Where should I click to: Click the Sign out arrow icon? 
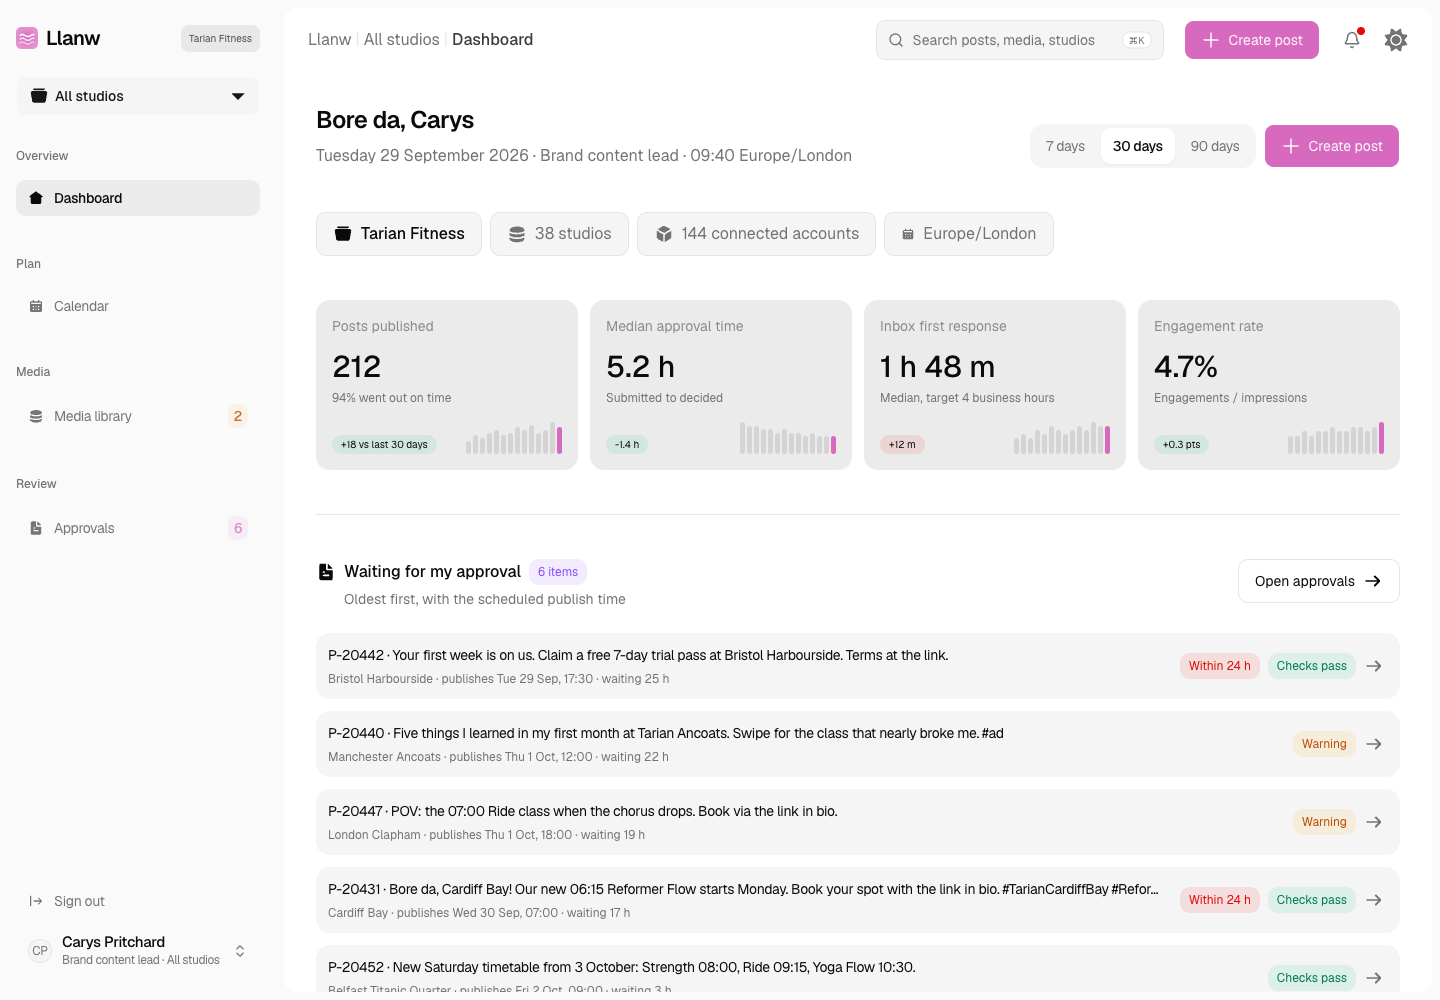tap(36, 901)
